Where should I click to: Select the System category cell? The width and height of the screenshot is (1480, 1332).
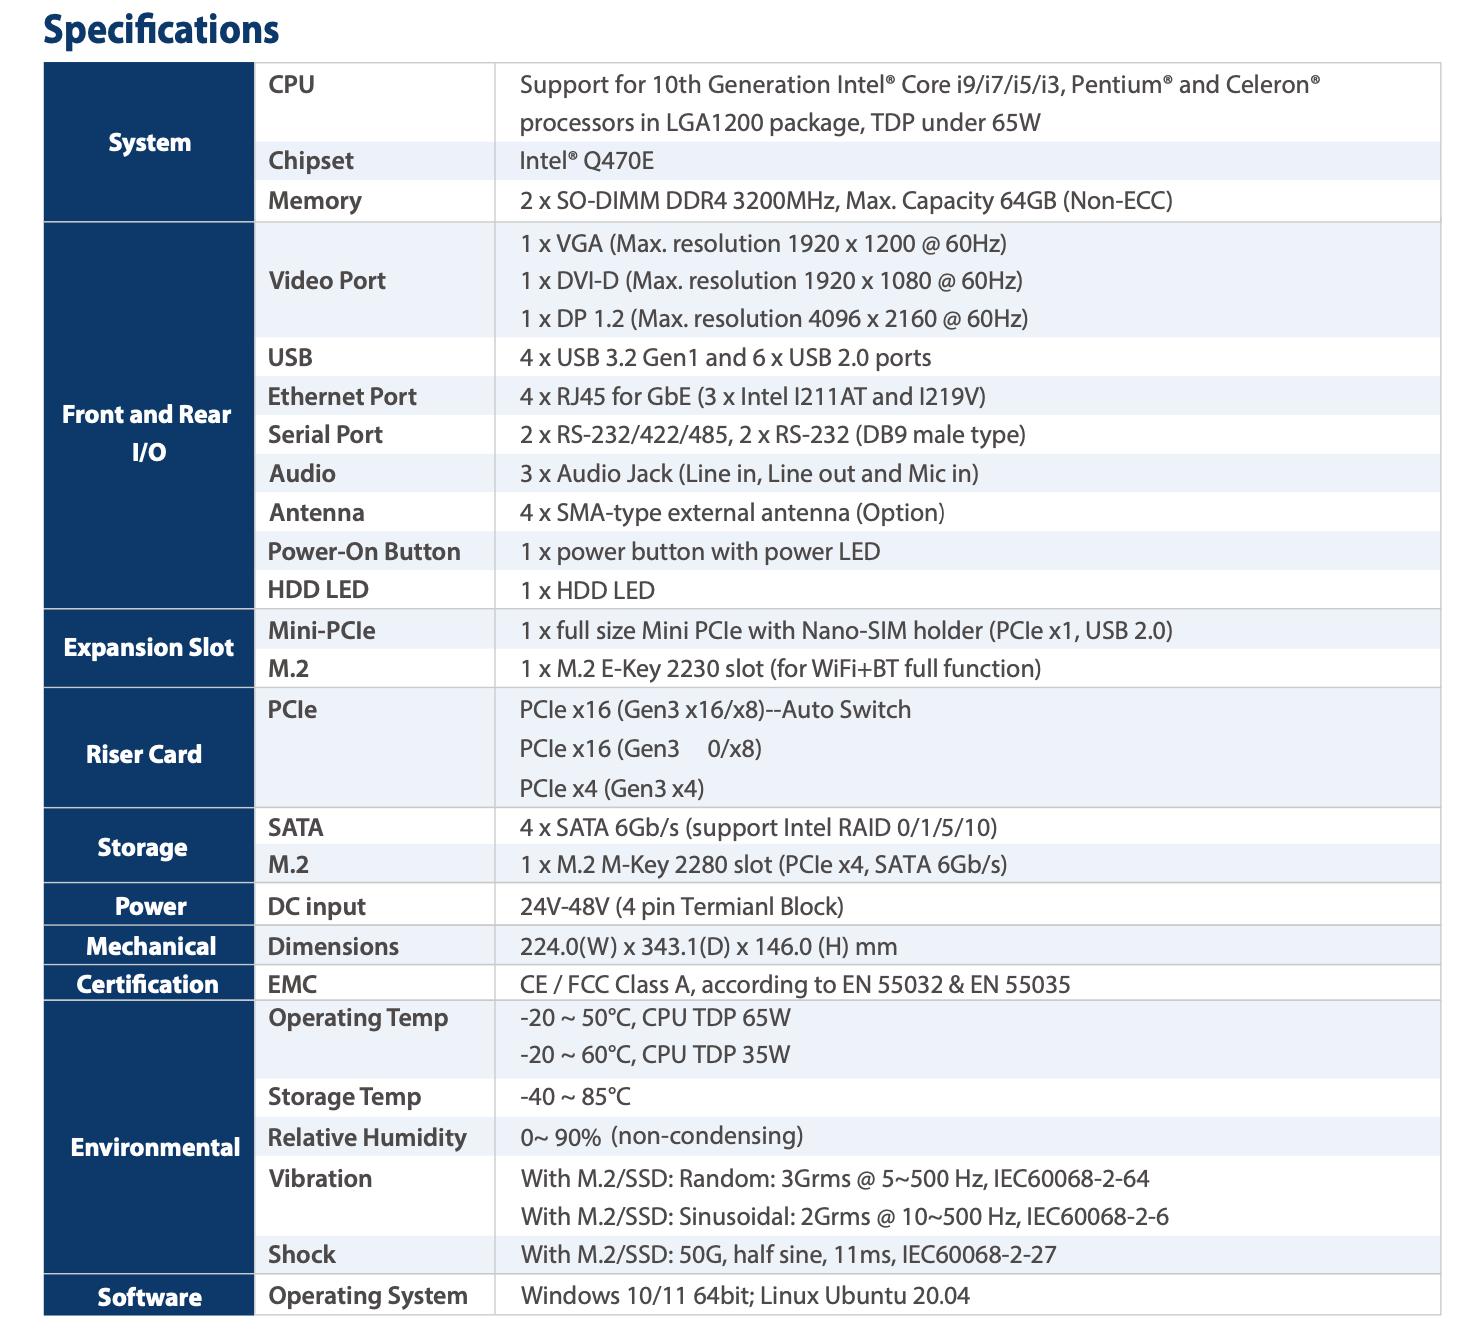click(x=149, y=143)
